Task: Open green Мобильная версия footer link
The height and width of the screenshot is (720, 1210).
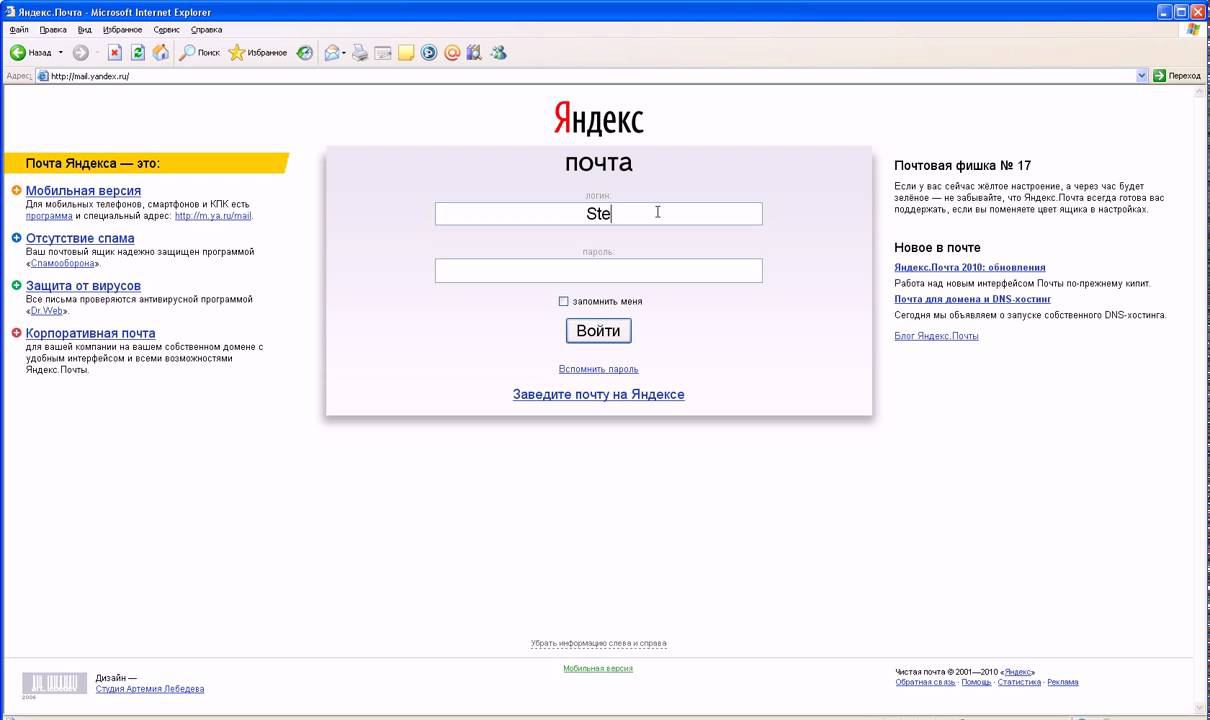Action: 598,669
